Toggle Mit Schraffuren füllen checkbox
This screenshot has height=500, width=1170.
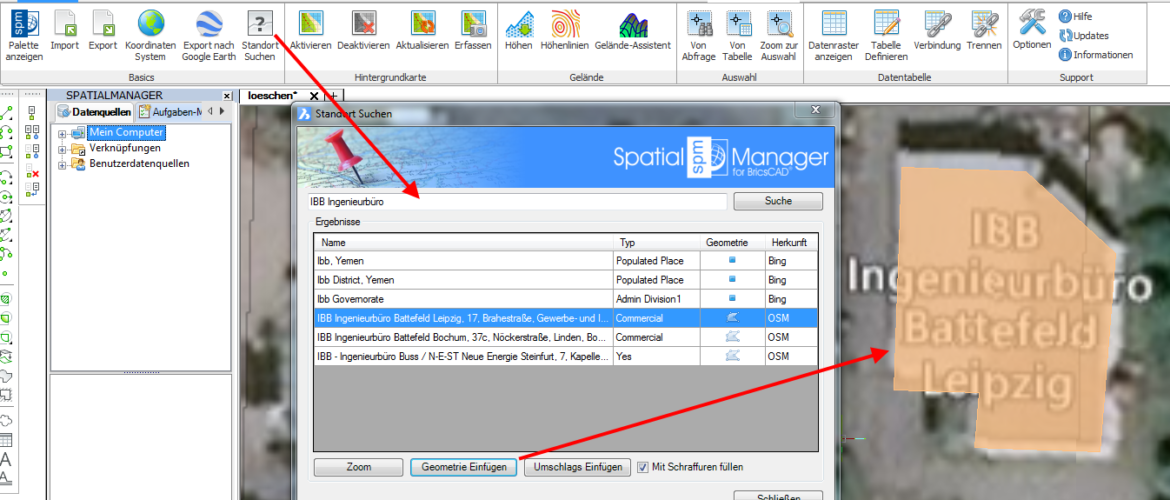(x=643, y=467)
